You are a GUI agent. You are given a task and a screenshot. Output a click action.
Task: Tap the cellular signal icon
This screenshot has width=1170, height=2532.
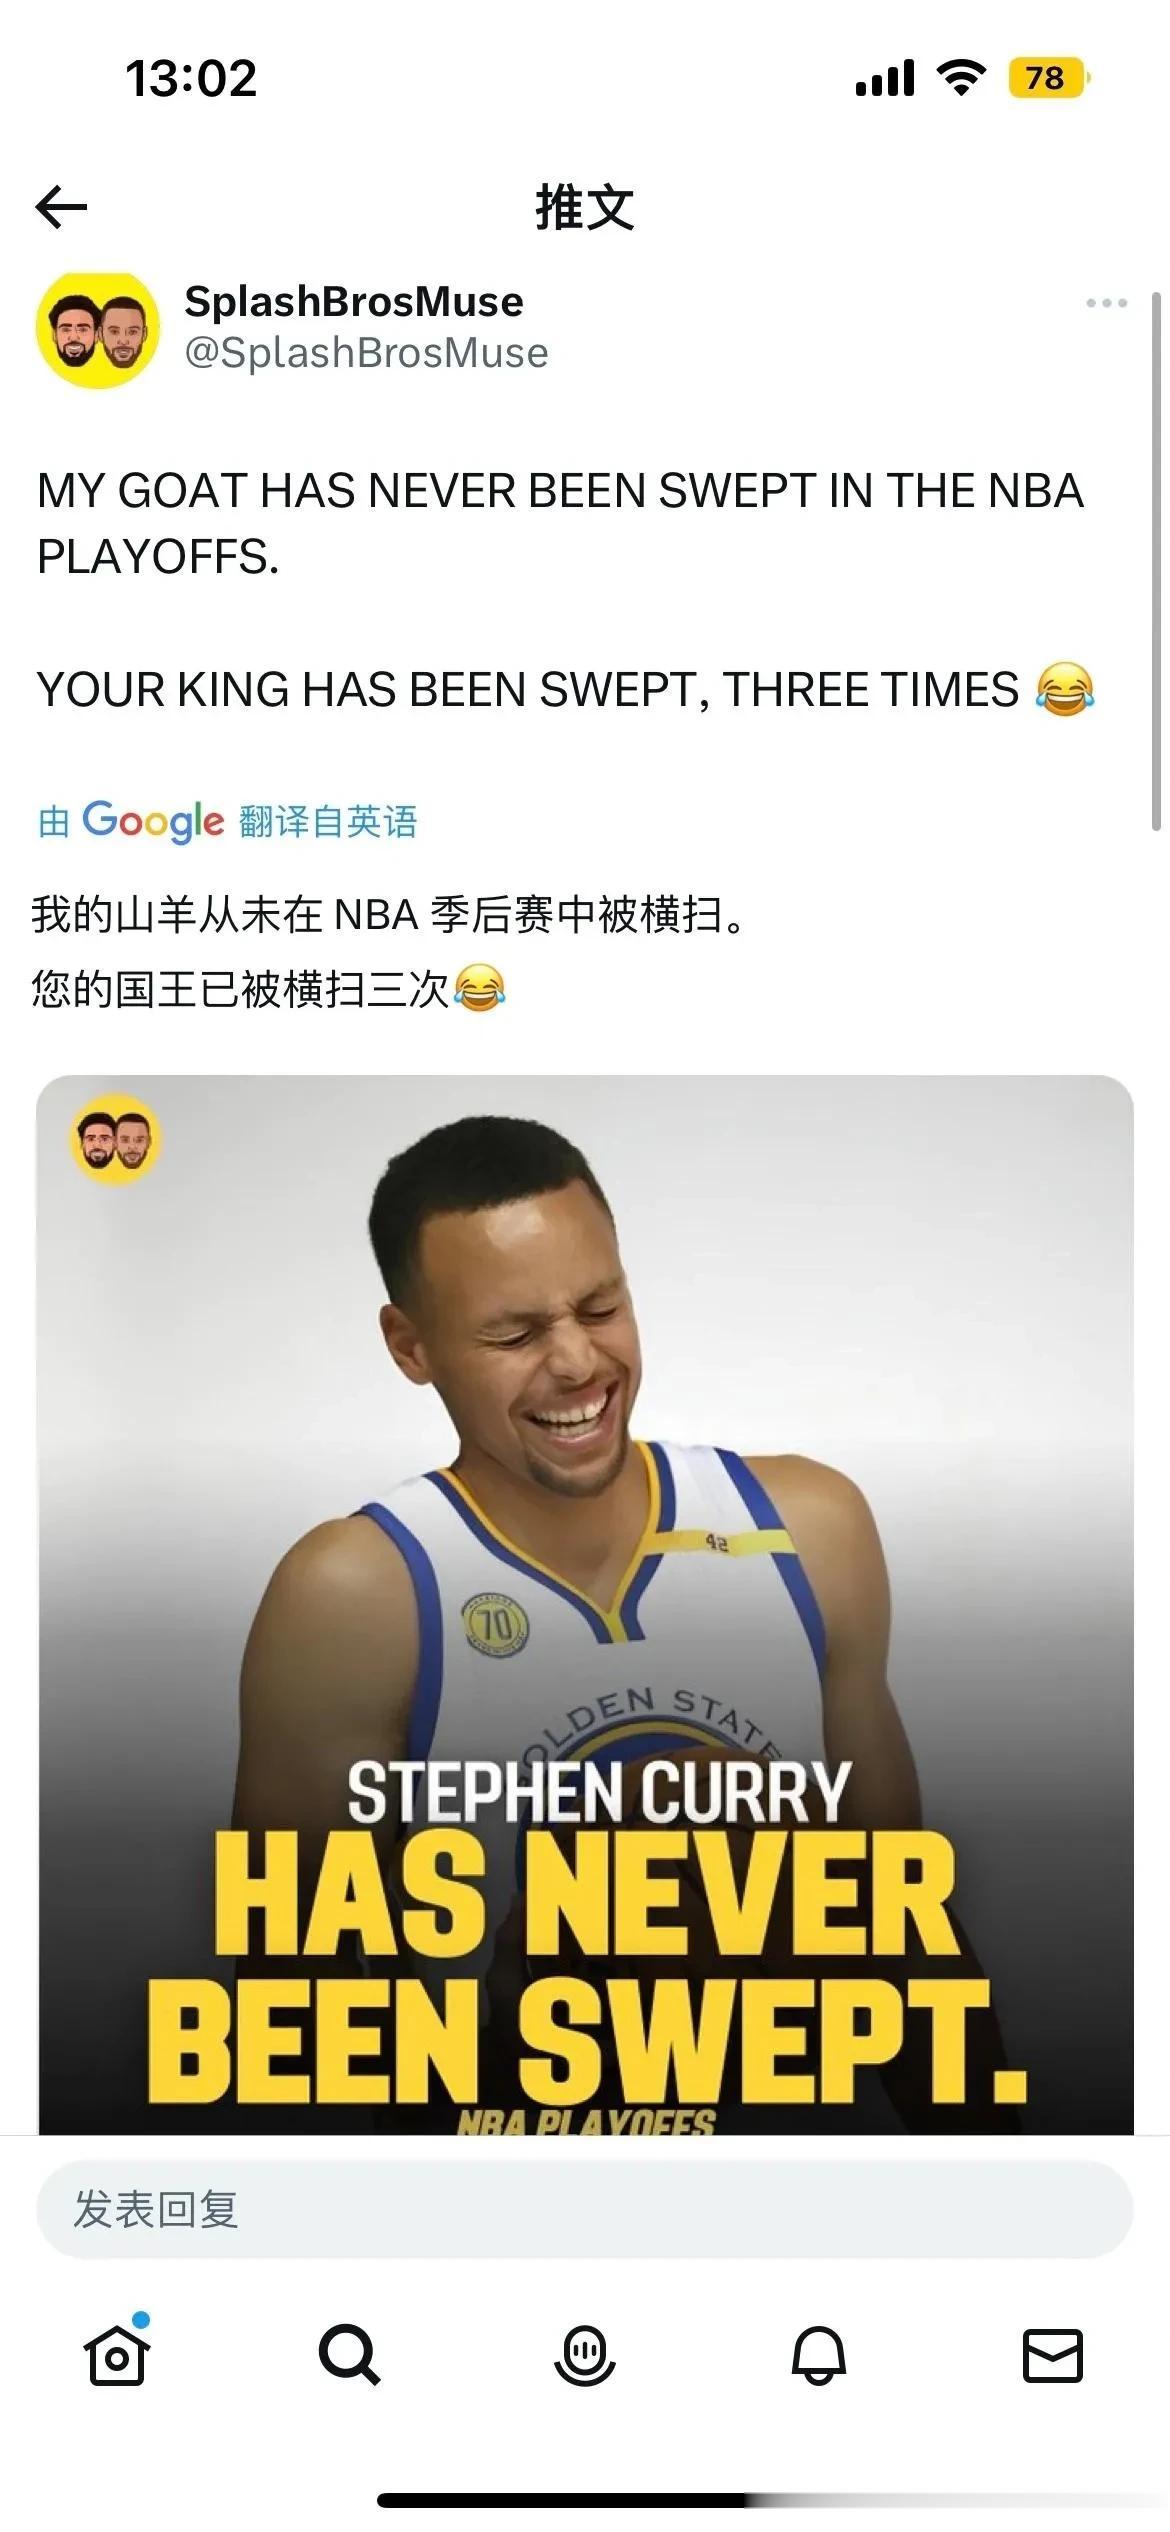click(x=885, y=78)
